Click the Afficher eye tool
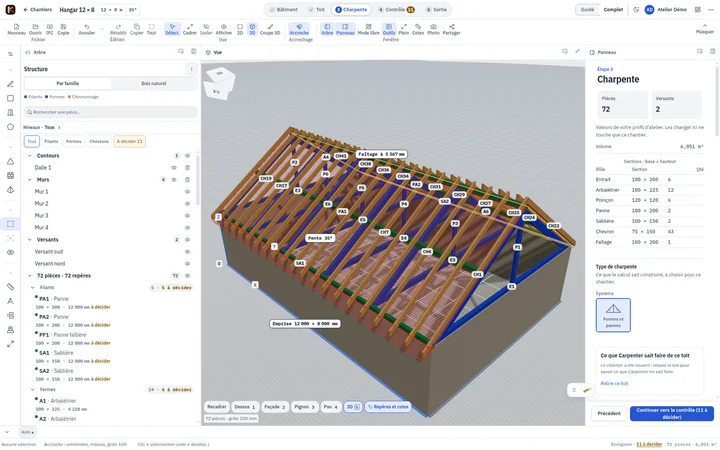The width and height of the screenshot is (720, 450). tap(224, 29)
